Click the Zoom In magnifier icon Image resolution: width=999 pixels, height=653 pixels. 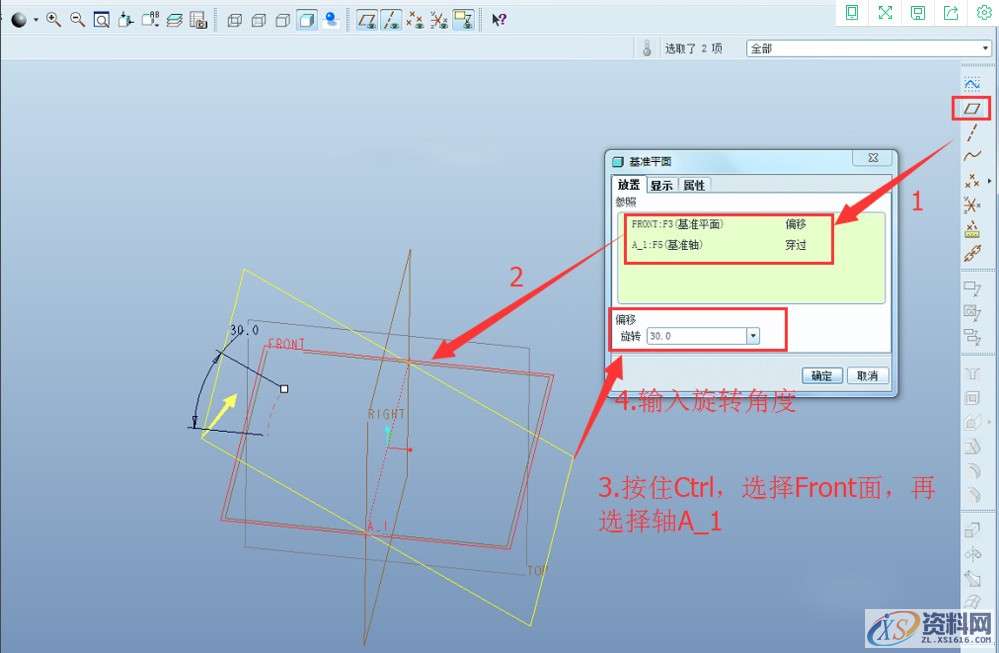pyautogui.click(x=52, y=18)
